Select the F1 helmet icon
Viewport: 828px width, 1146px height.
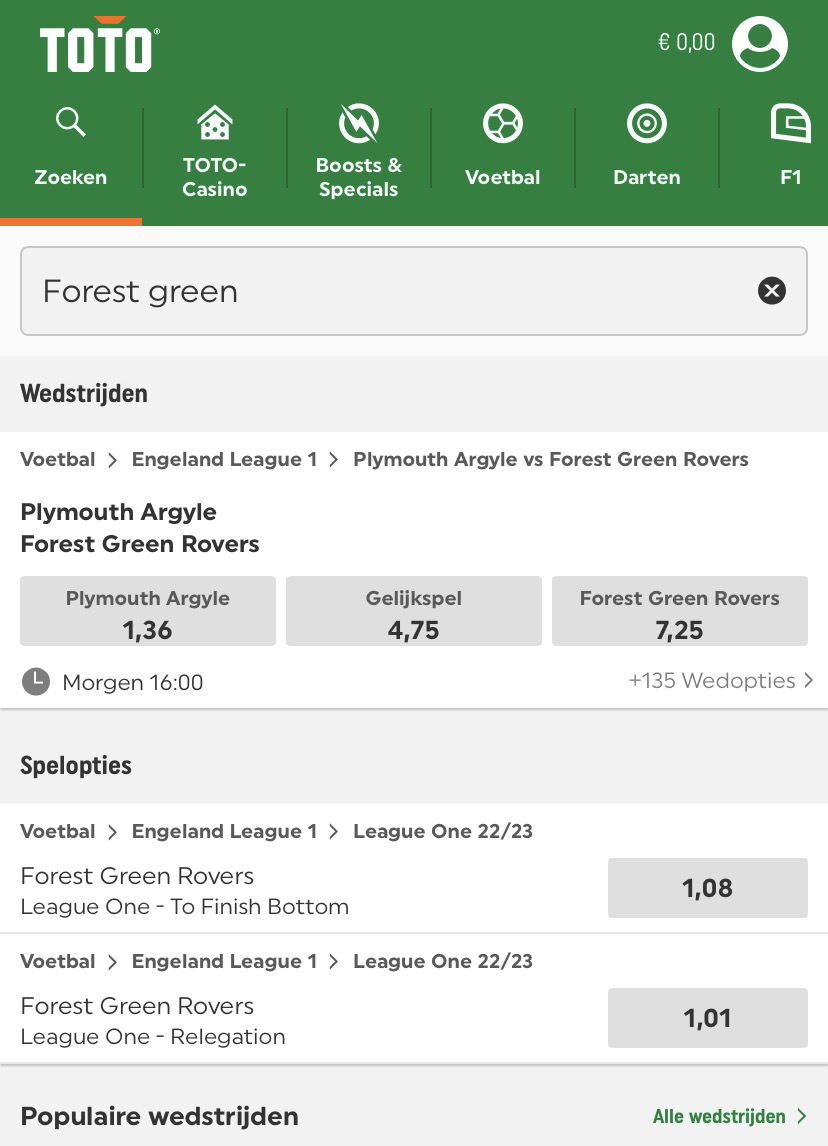pyautogui.click(x=790, y=124)
